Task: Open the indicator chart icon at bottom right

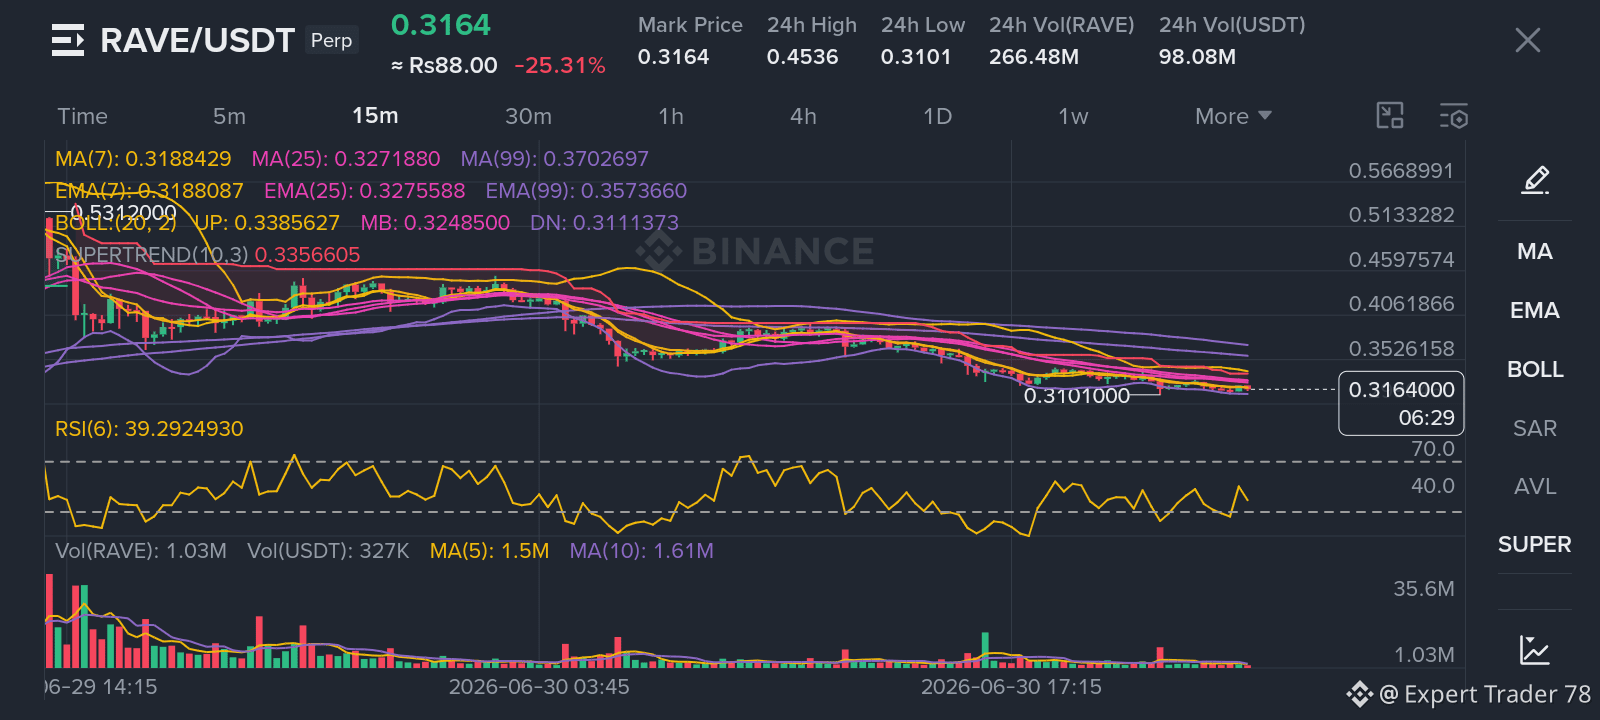Action: [x=1534, y=650]
